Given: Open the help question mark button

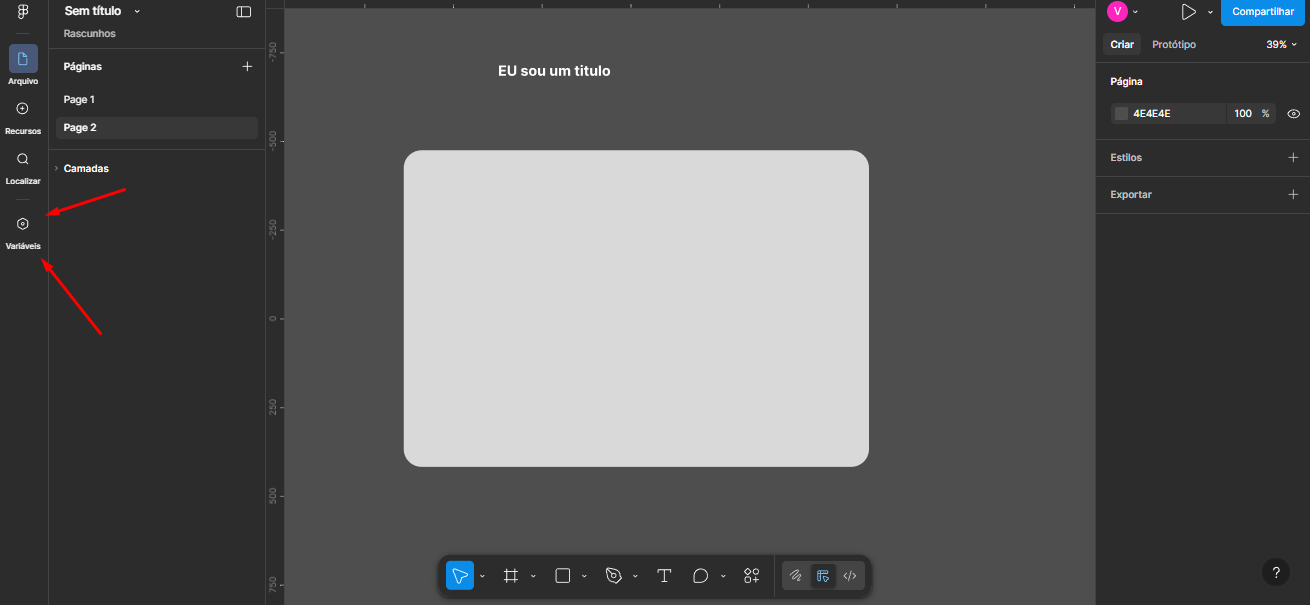Looking at the screenshot, I should pos(1275,573).
